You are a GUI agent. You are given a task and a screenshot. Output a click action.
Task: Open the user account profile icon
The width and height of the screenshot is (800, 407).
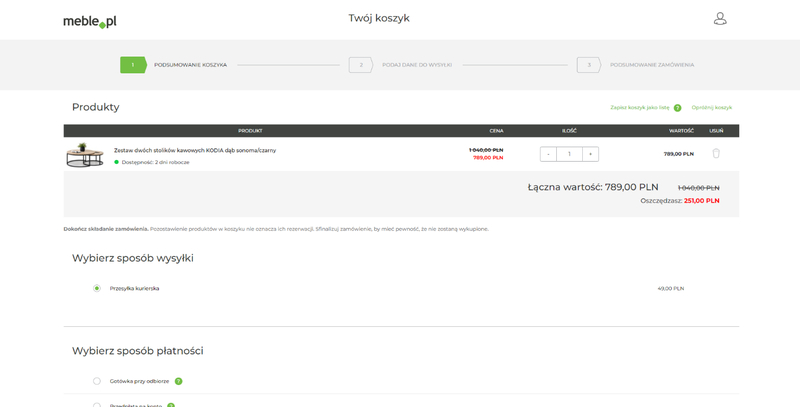point(719,19)
